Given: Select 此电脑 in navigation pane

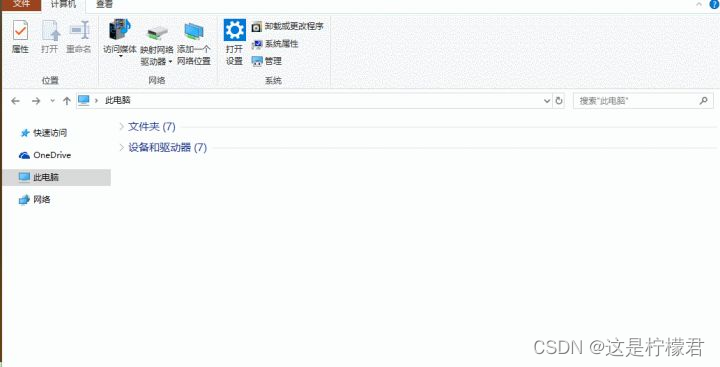Looking at the screenshot, I should [56, 177].
